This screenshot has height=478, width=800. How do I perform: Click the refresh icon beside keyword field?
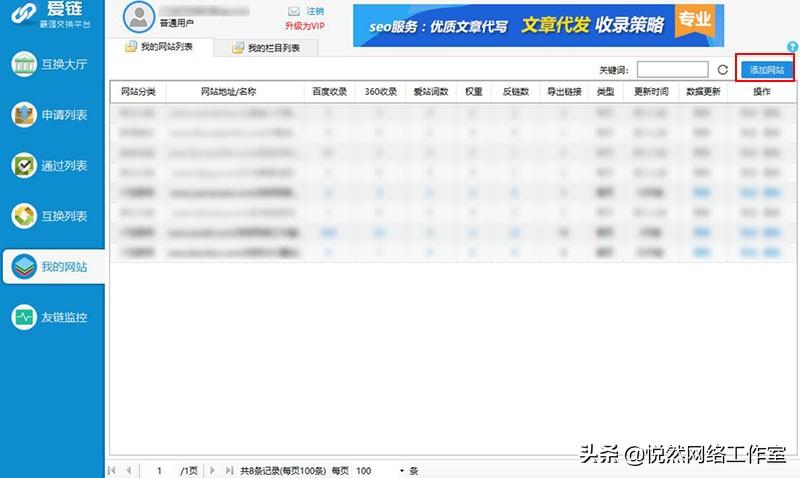[x=722, y=70]
